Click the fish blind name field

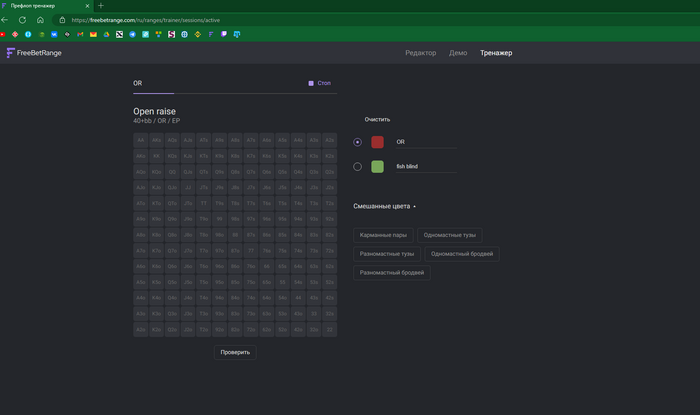point(426,166)
